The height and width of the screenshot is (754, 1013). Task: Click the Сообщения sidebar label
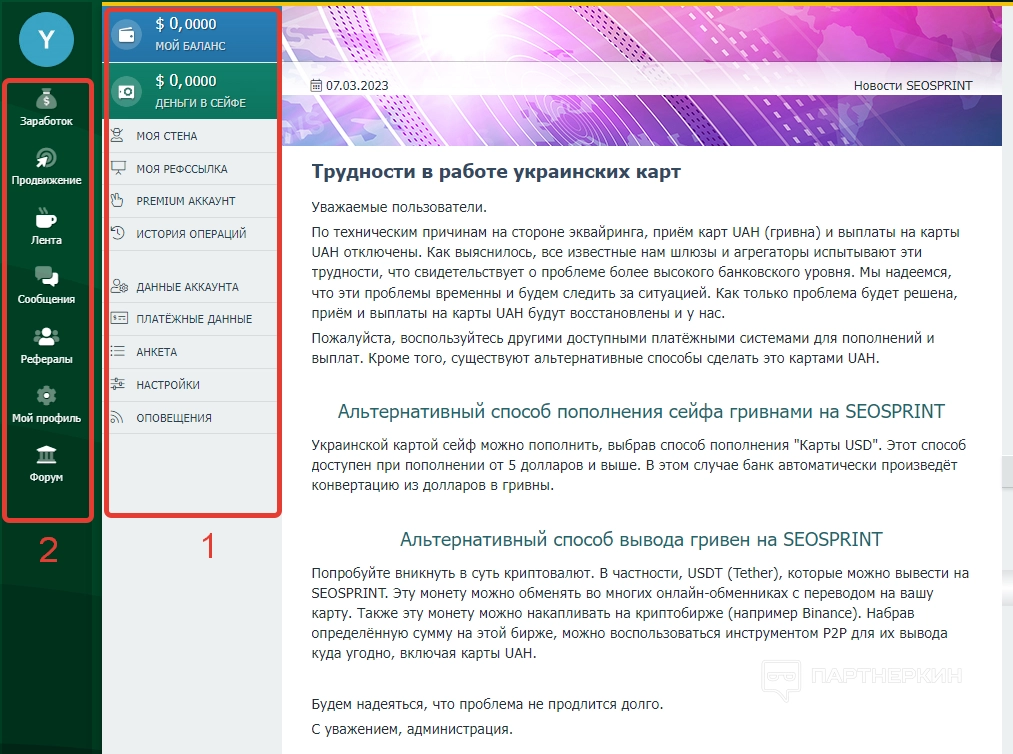pos(47,299)
